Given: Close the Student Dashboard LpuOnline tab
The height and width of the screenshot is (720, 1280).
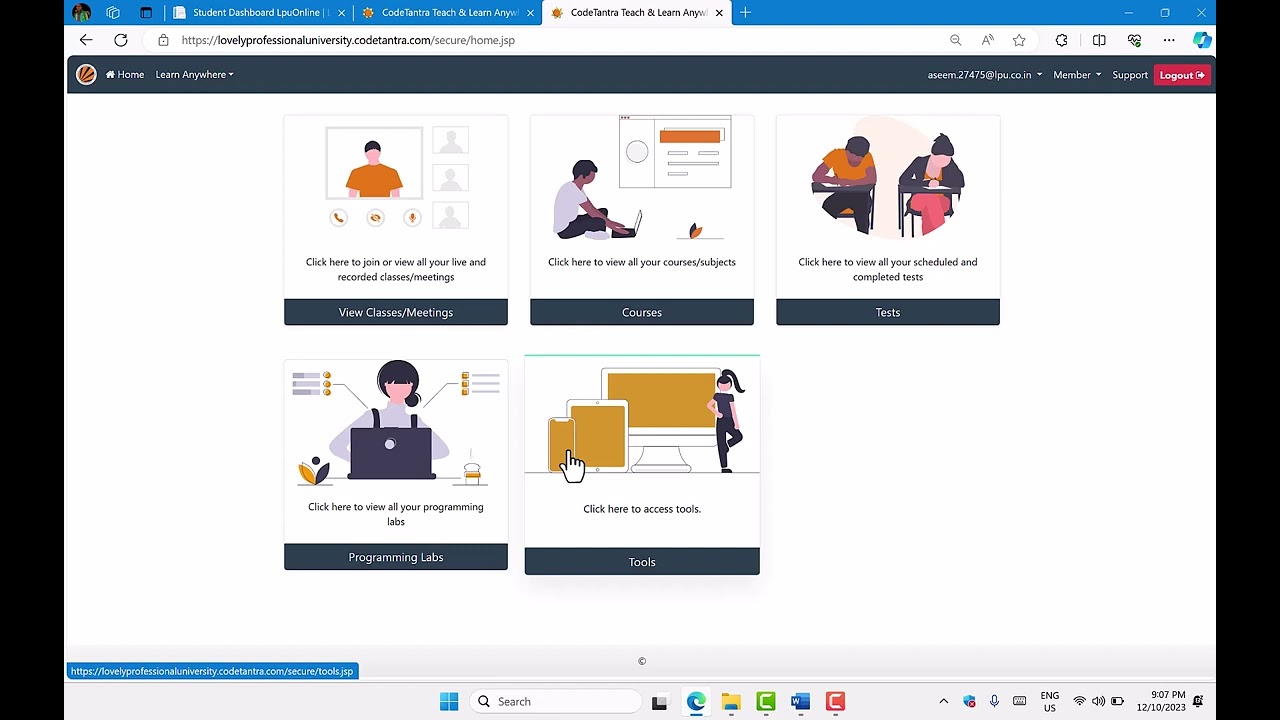Looking at the screenshot, I should click(x=342, y=13).
